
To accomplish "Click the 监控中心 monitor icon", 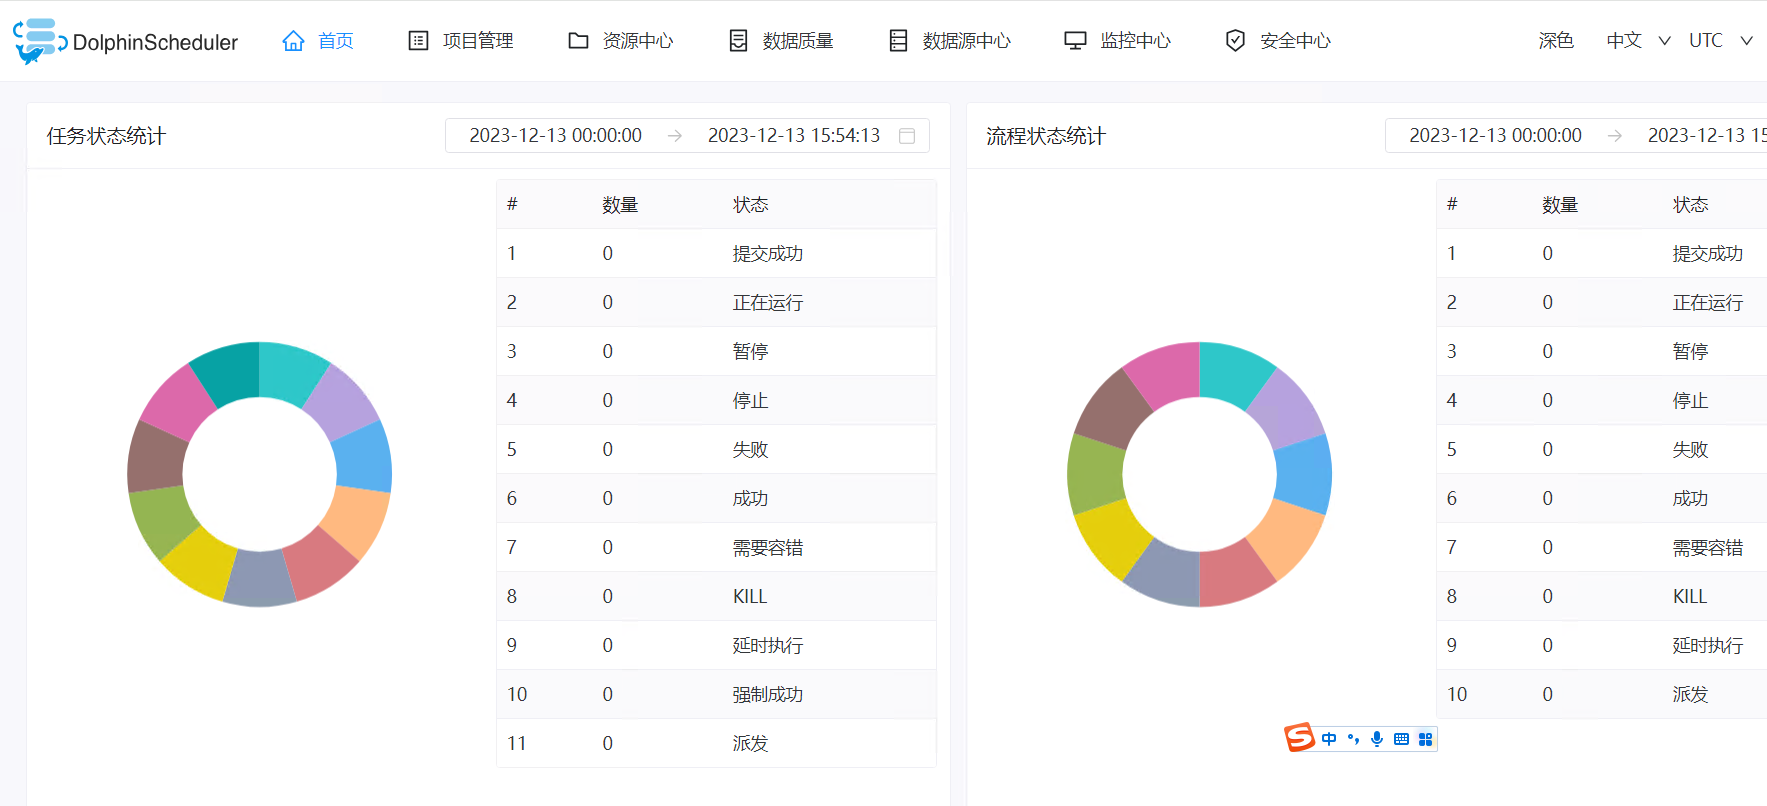I will 1075,41.
